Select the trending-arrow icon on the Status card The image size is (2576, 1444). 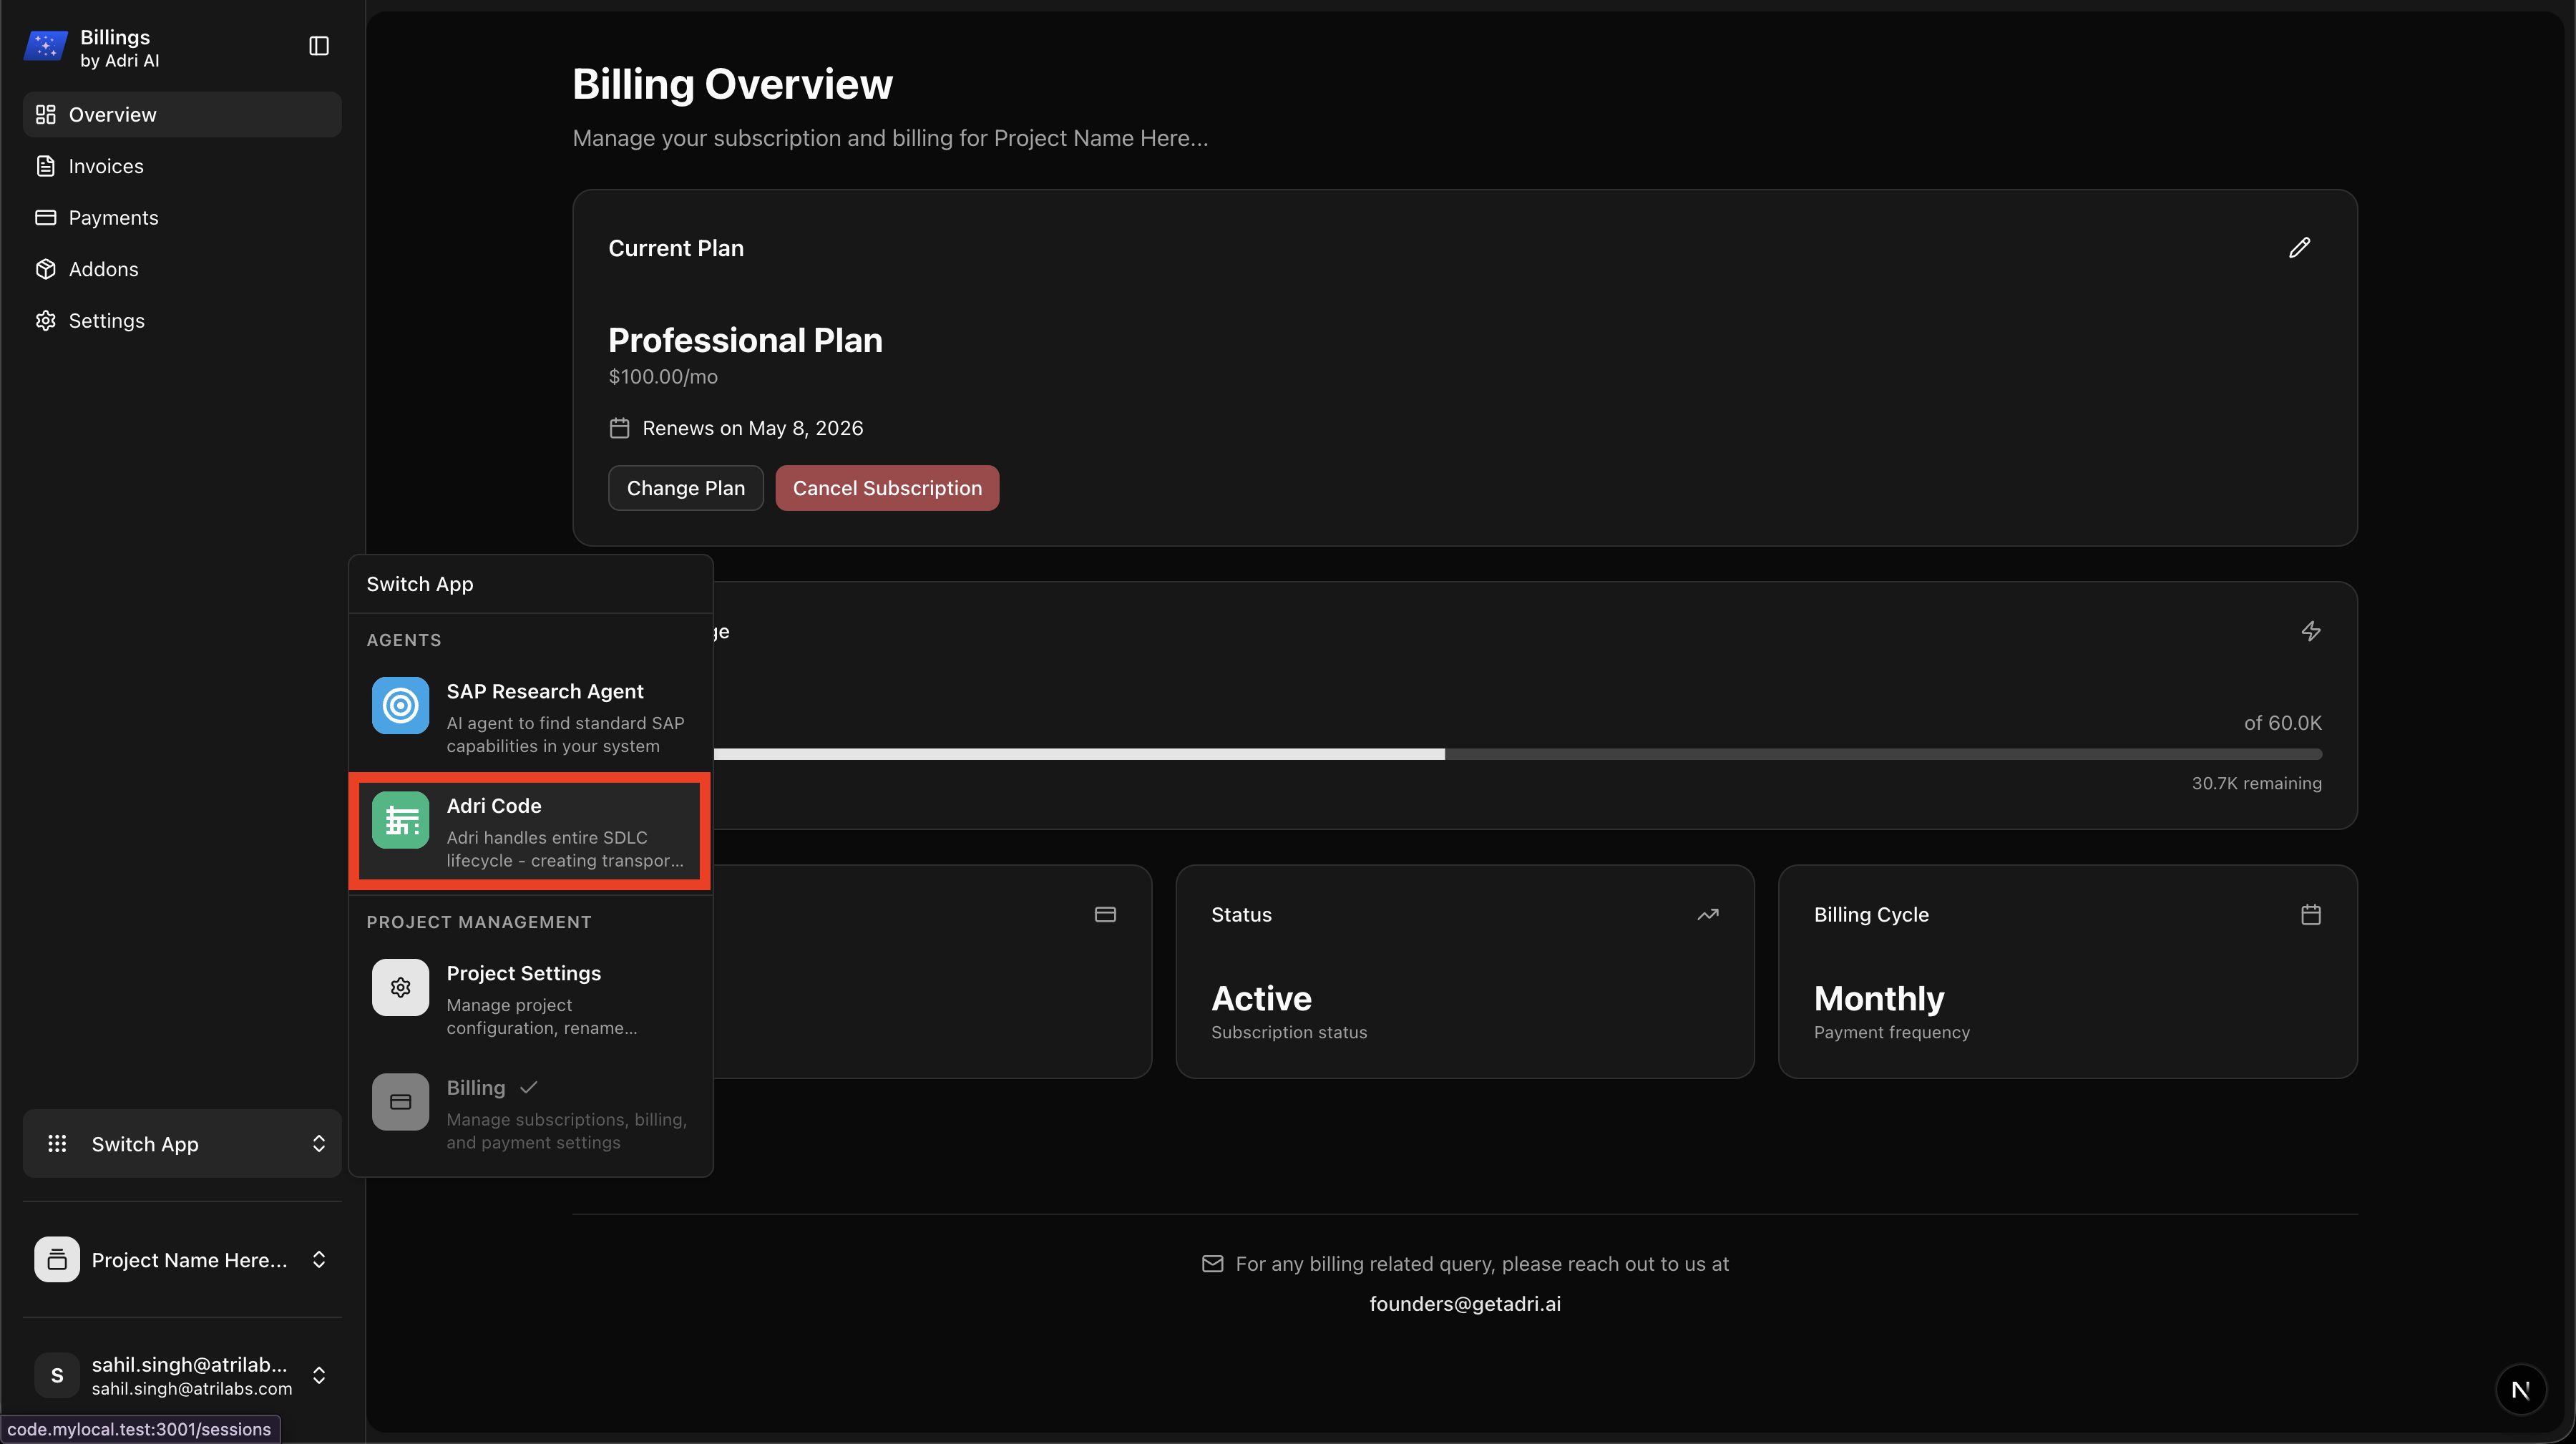[1708, 914]
